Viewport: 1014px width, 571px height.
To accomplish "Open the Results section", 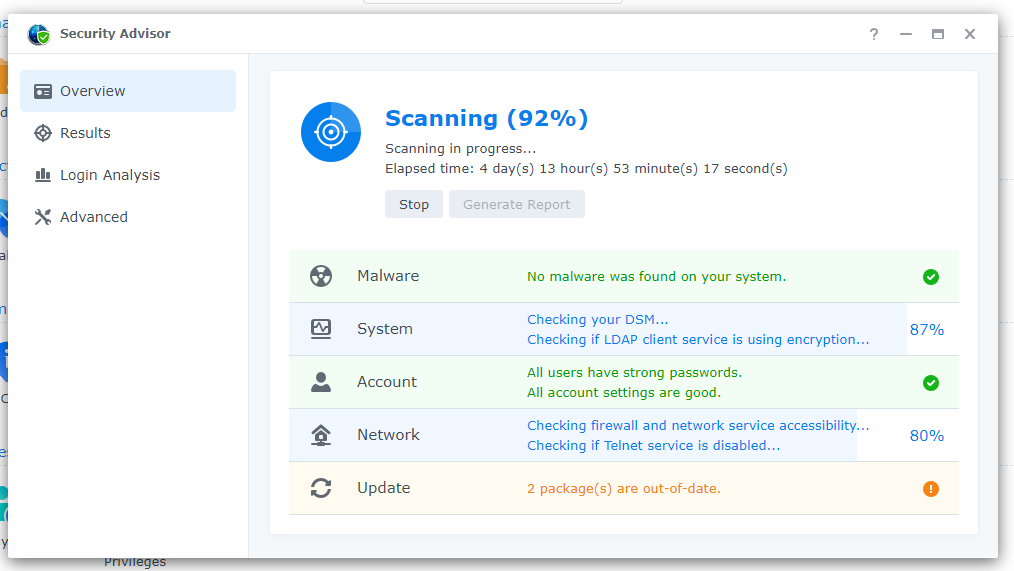I will [x=85, y=133].
